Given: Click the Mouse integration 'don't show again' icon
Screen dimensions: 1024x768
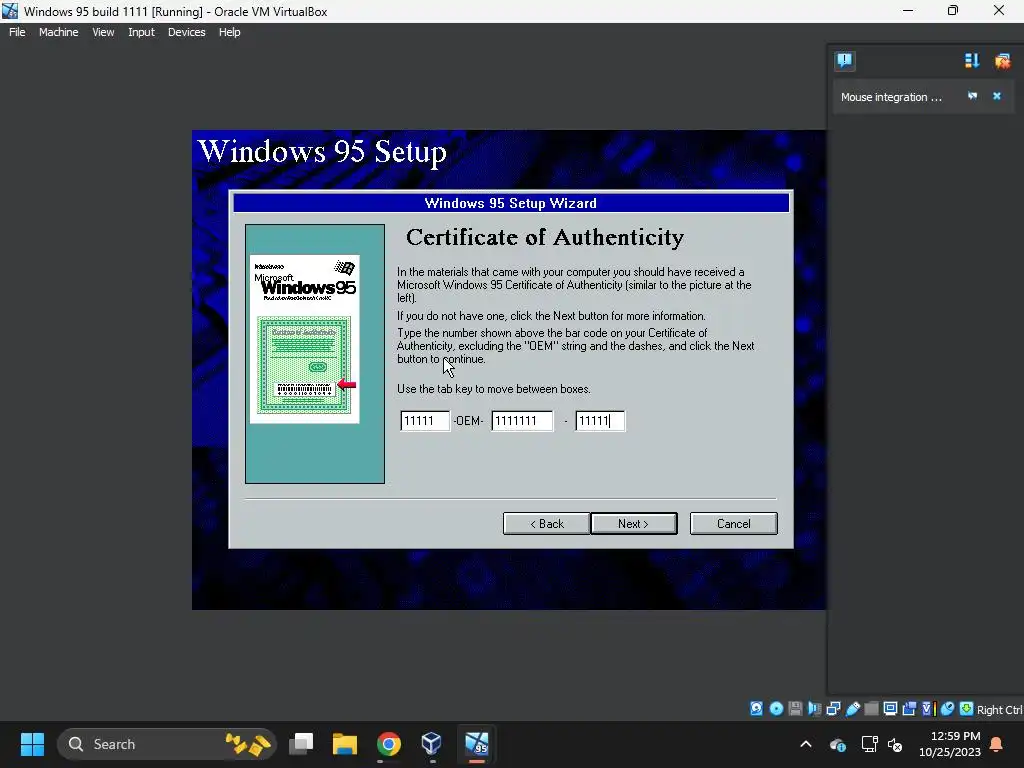Looking at the screenshot, I should pyautogui.click(x=972, y=96).
